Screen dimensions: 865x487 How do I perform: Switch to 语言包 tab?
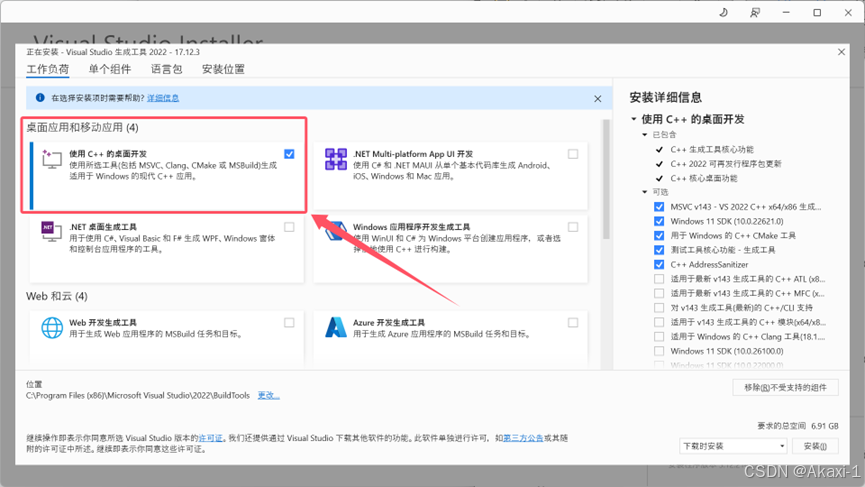point(167,69)
